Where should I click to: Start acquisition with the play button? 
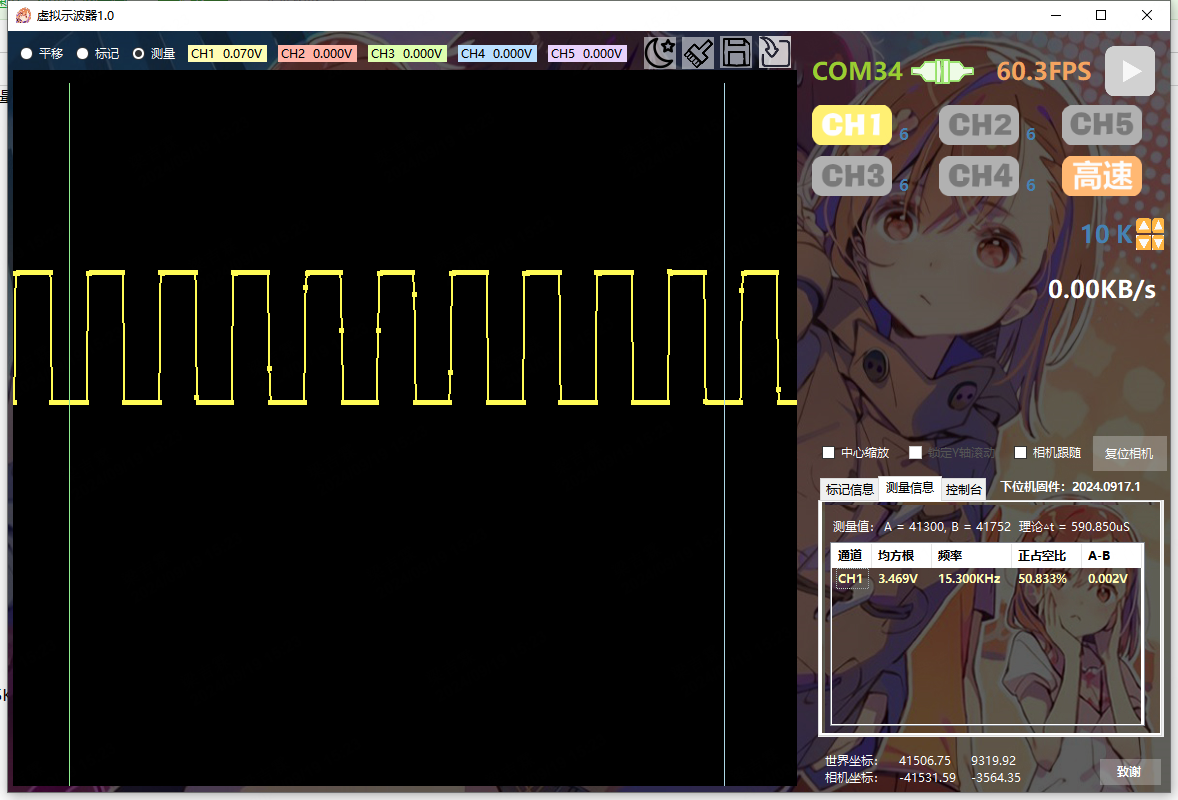point(1130,71)
